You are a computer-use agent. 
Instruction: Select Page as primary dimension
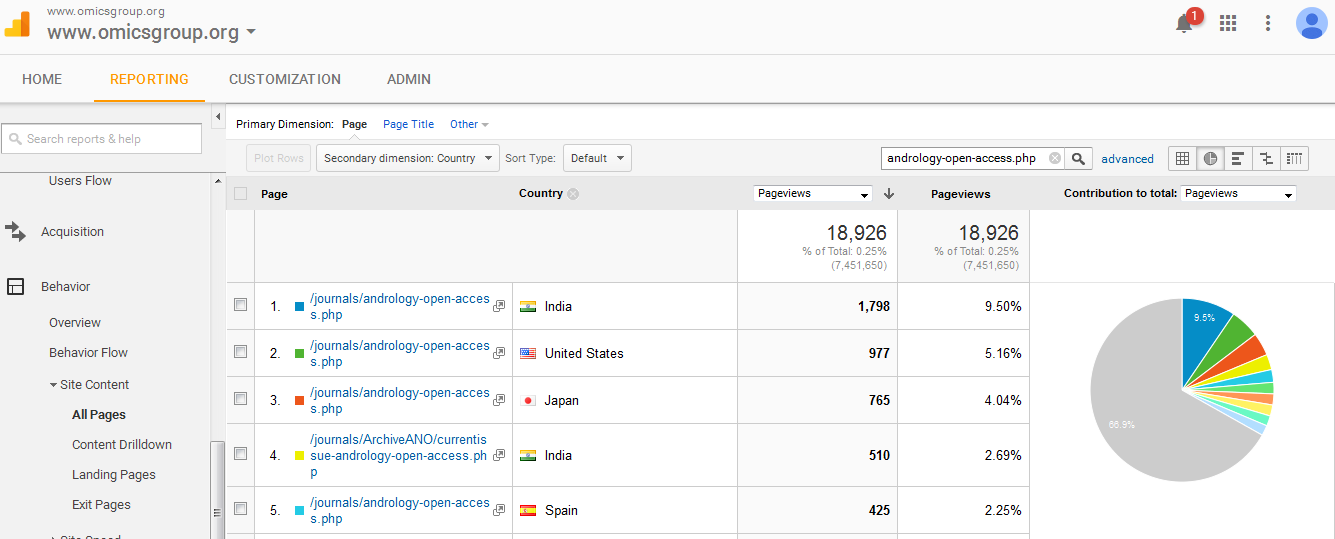click(354, 125)
